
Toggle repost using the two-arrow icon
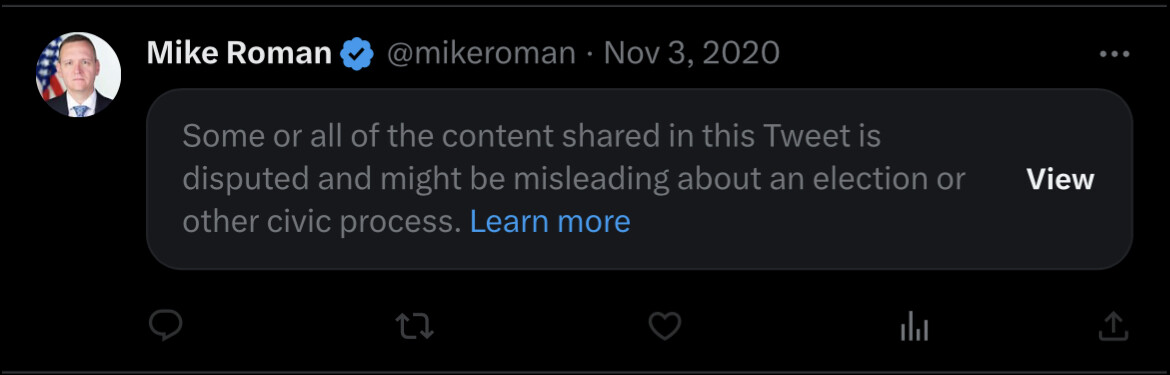414,326
